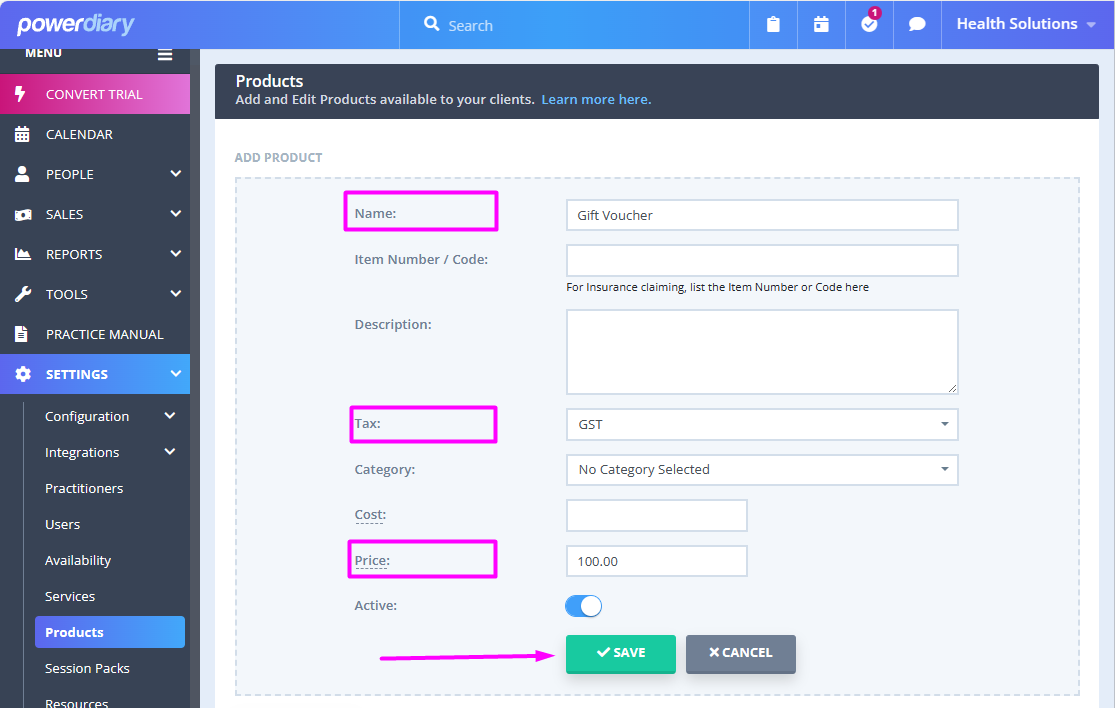Open Resources settings page

coord(77,702)
